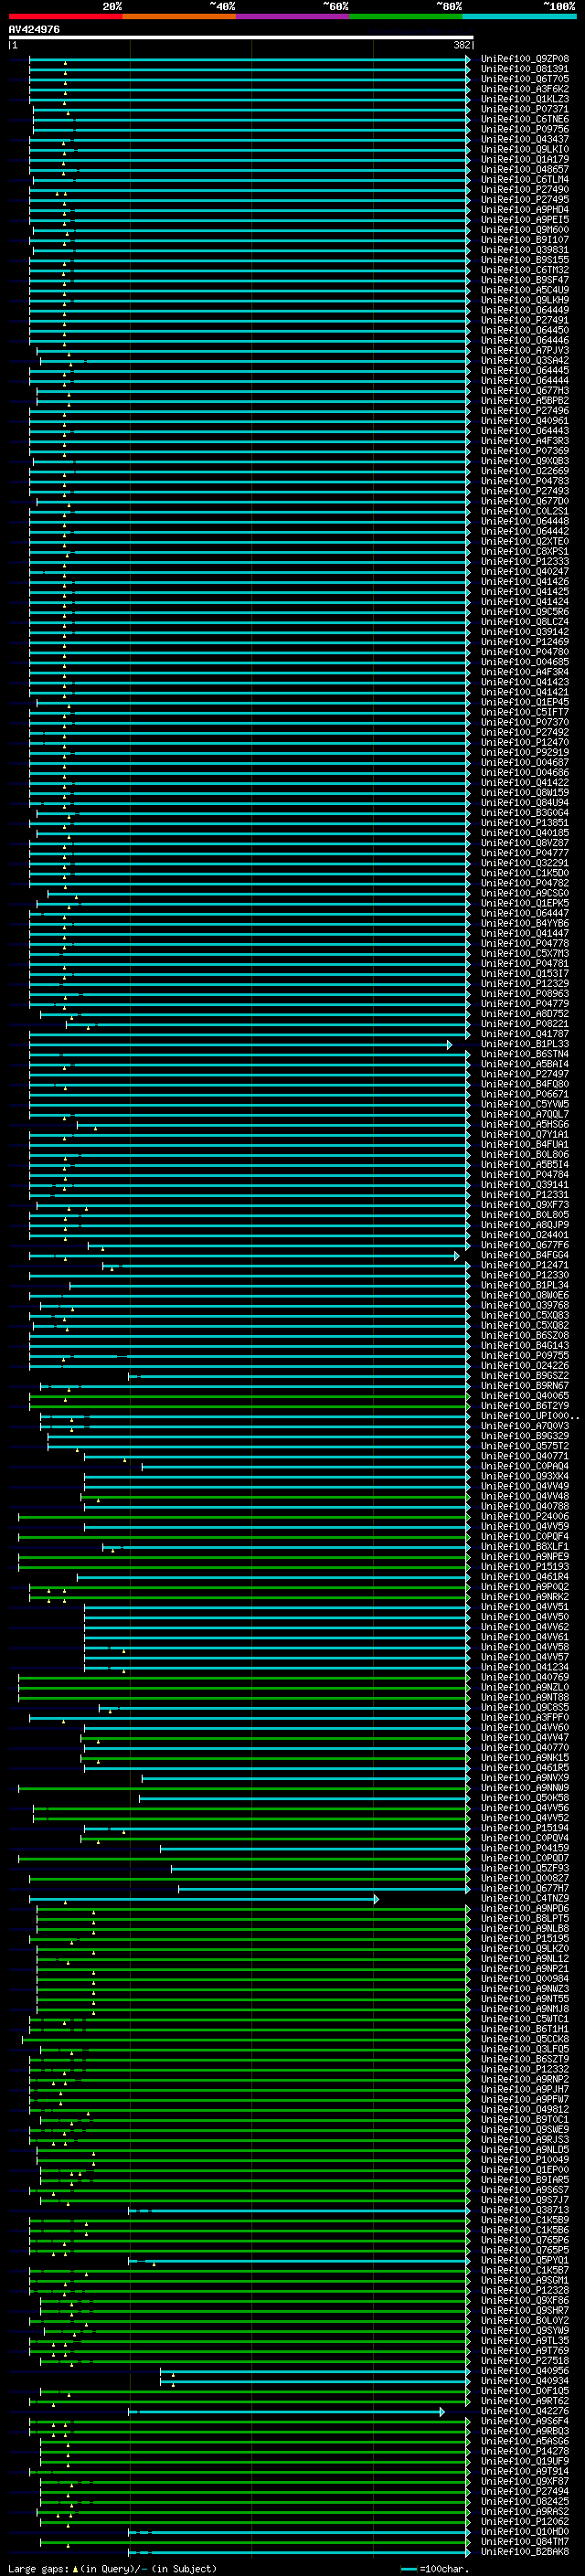Select label UniRef100_C6TLM4
The width and height of the screenshot is (585, 2576).
click(x=525, y=179)
